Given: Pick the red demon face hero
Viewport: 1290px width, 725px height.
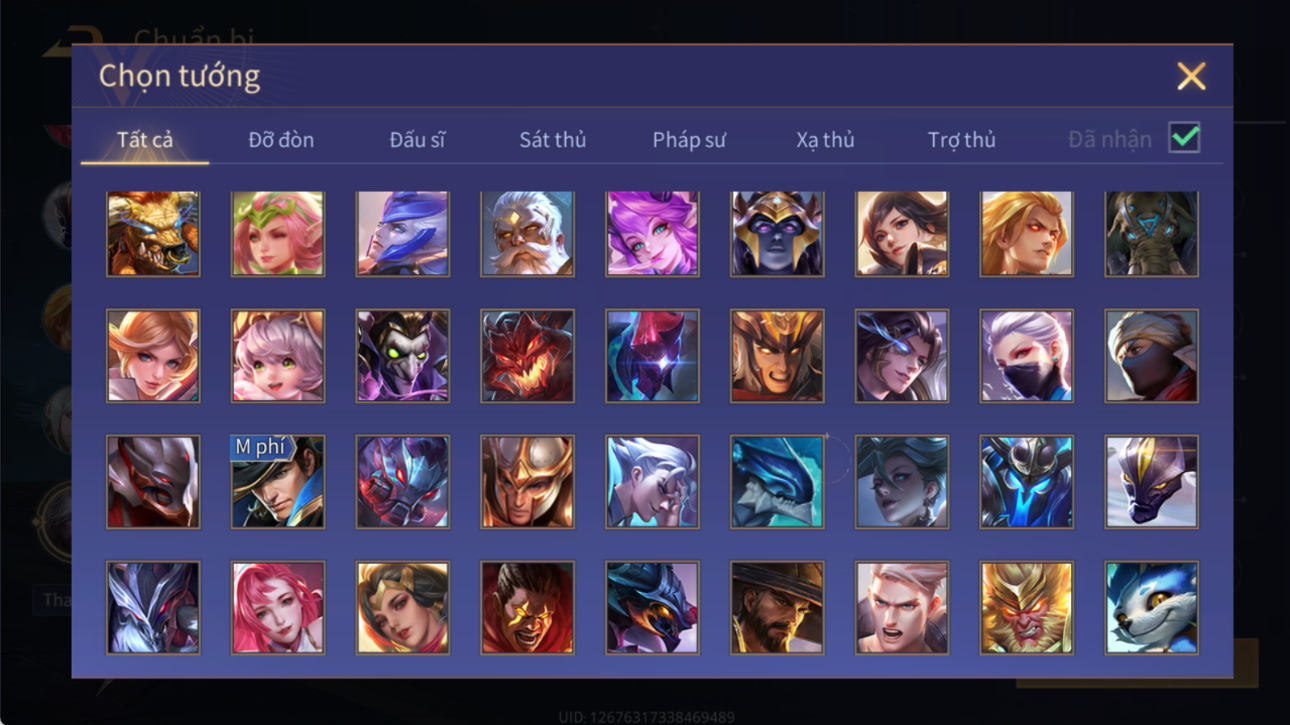Looking at the screenshot, I should (x=527, y=356).
